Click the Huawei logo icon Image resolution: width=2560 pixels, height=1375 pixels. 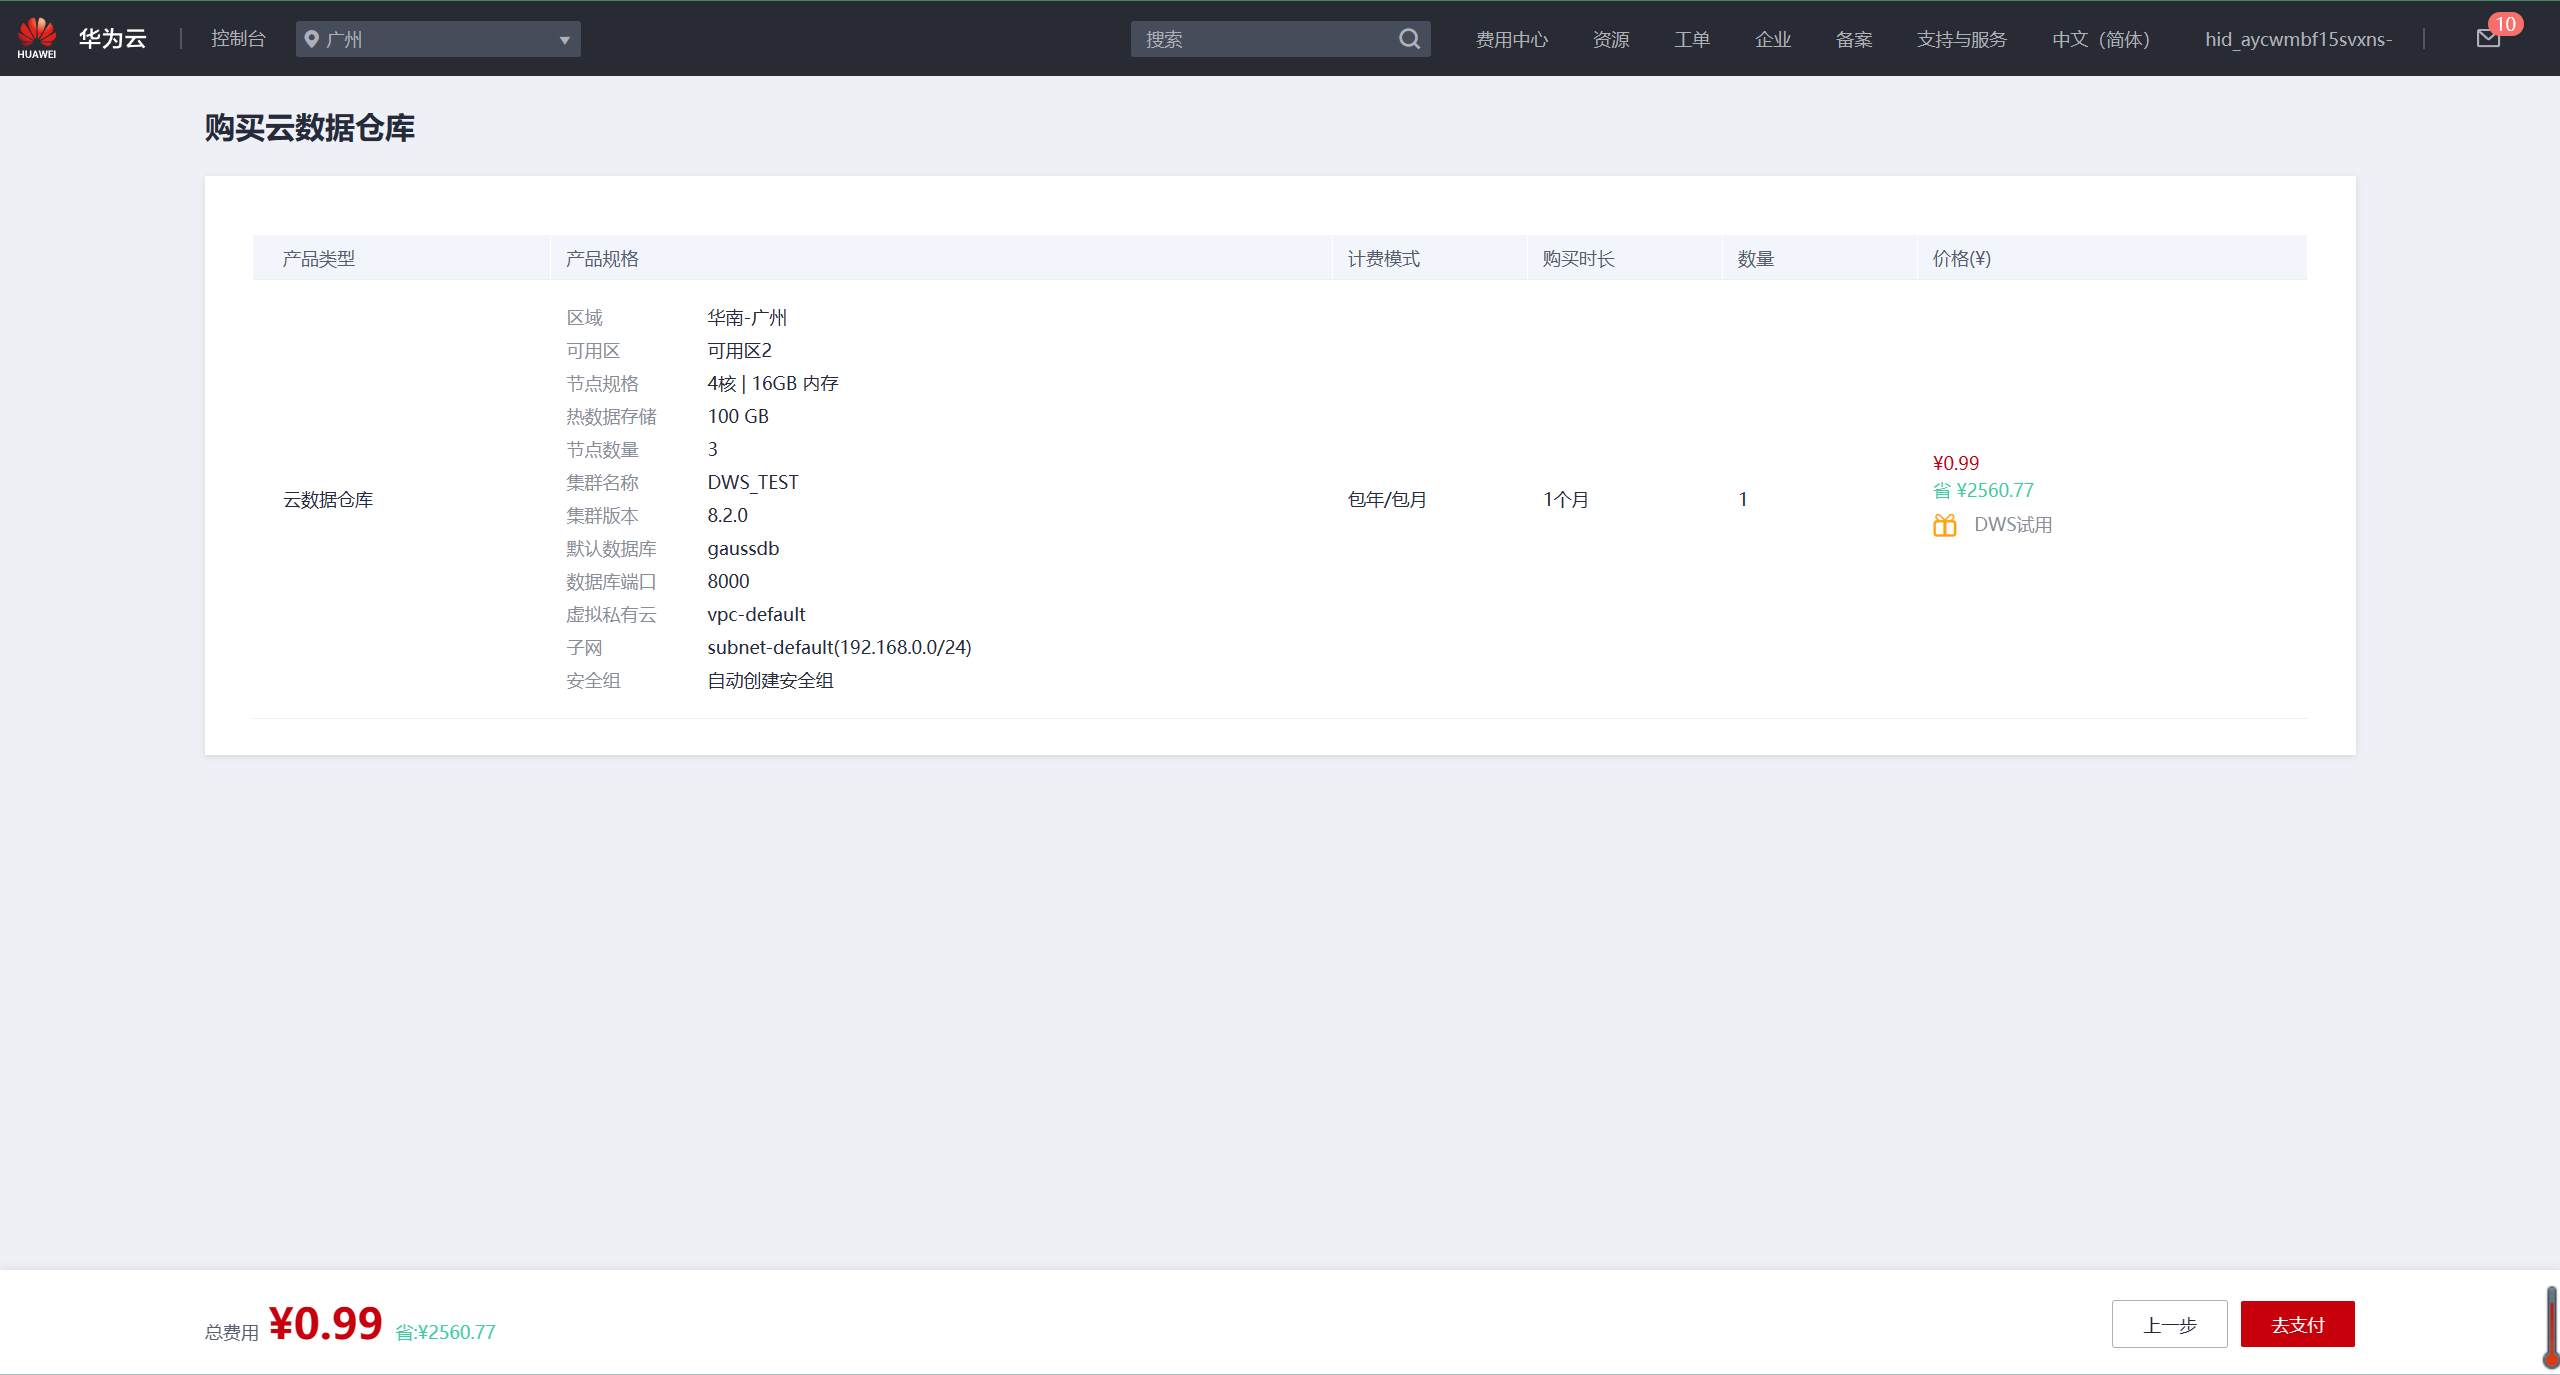click(37, 38)
